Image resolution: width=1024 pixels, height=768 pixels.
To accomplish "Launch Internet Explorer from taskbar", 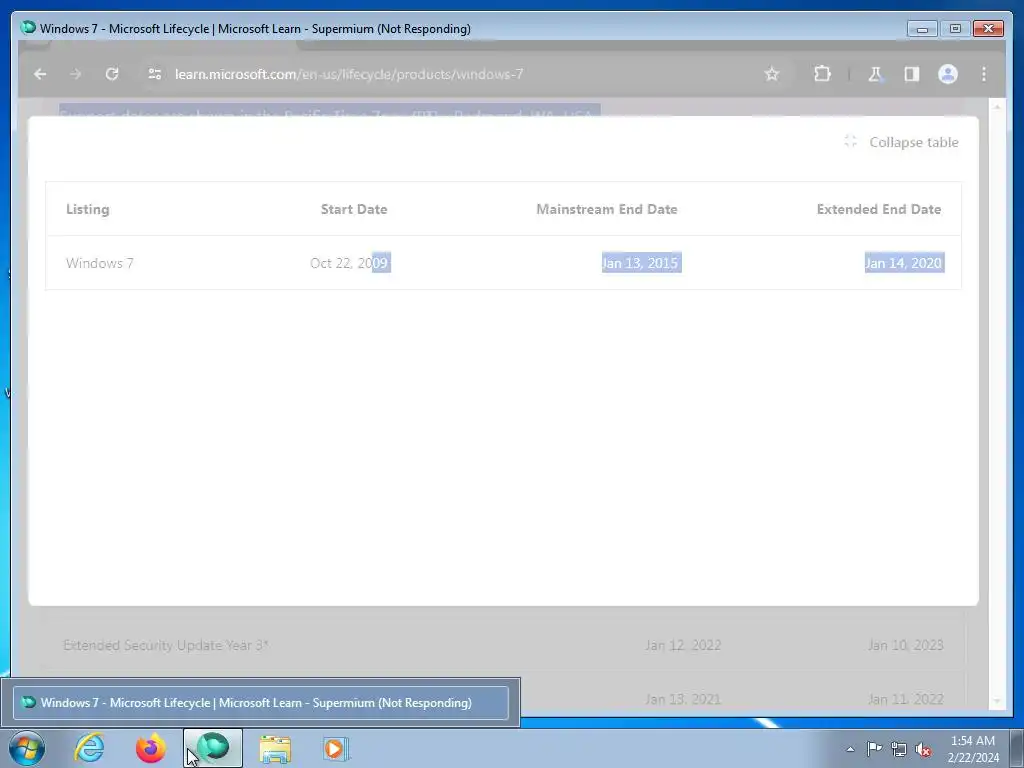I will [x=89, y=748].
